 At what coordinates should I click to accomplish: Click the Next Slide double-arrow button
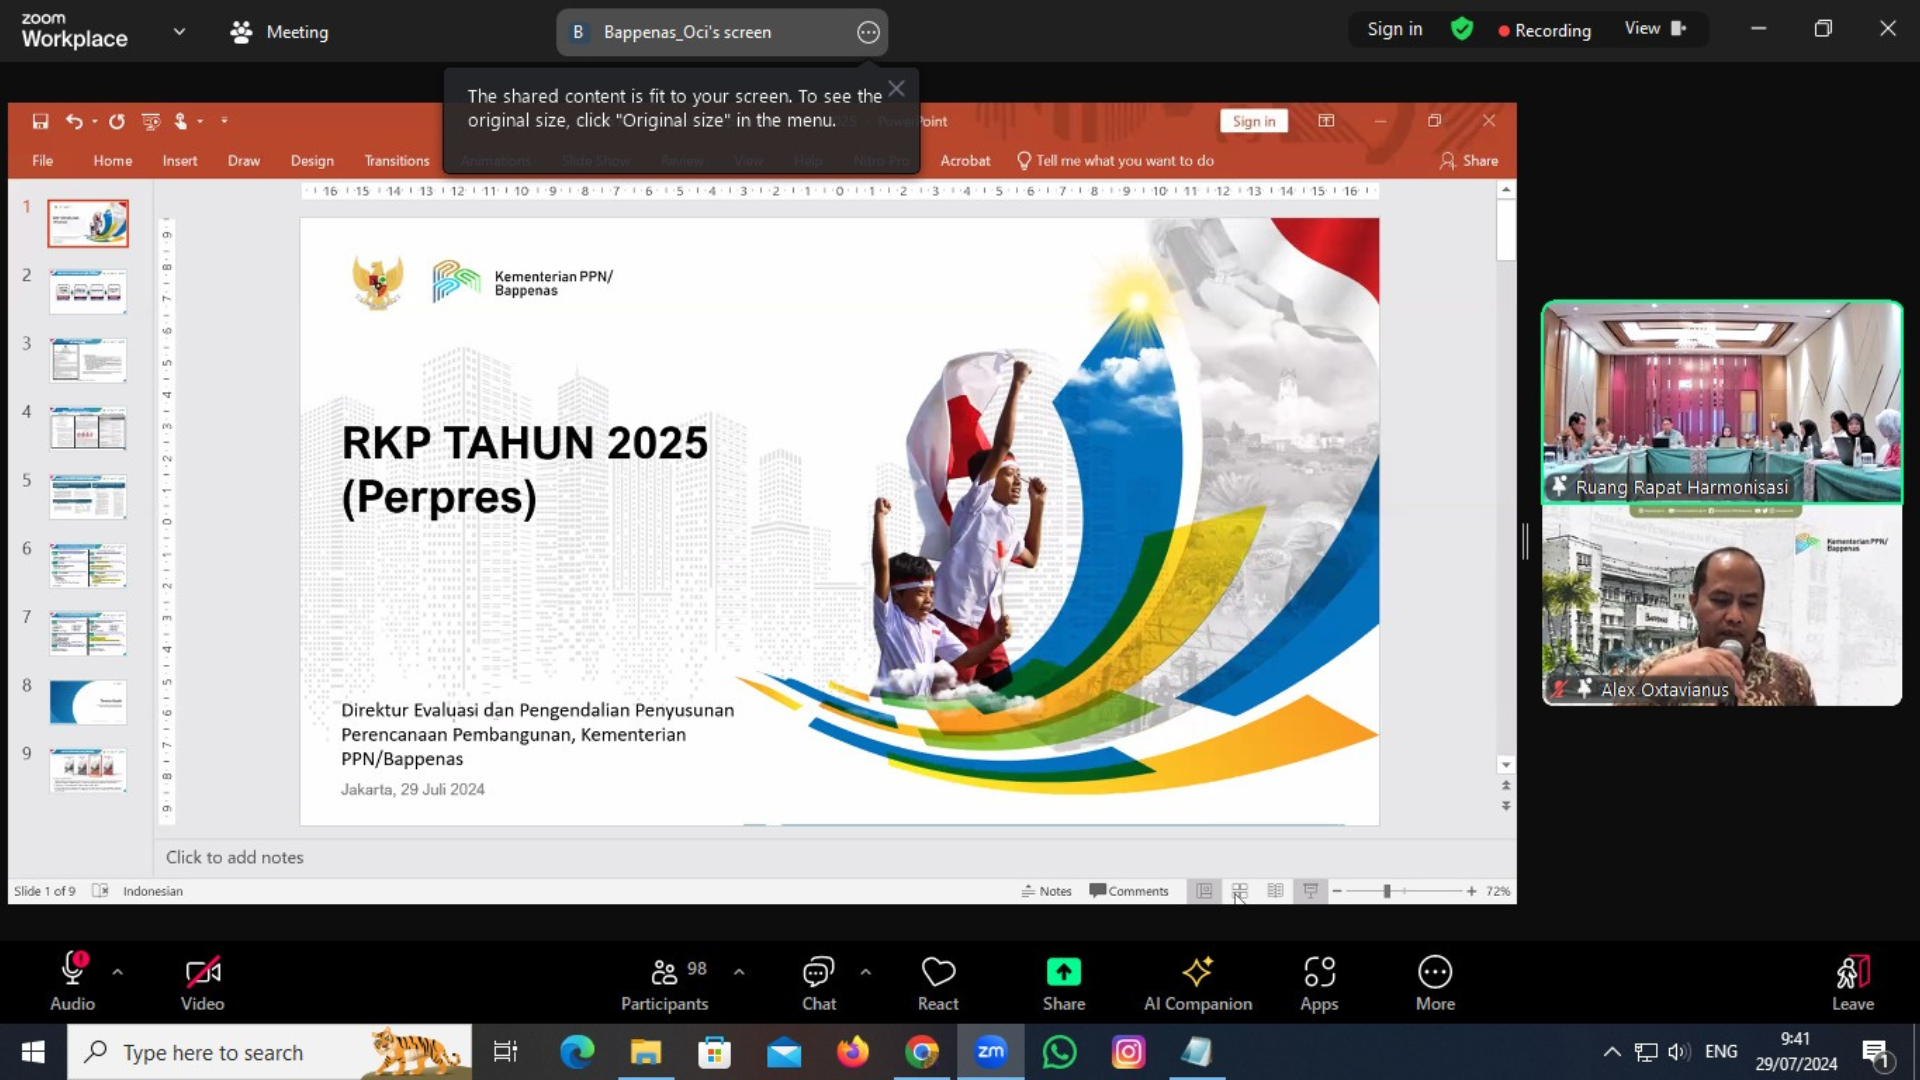coord(1506,805)
